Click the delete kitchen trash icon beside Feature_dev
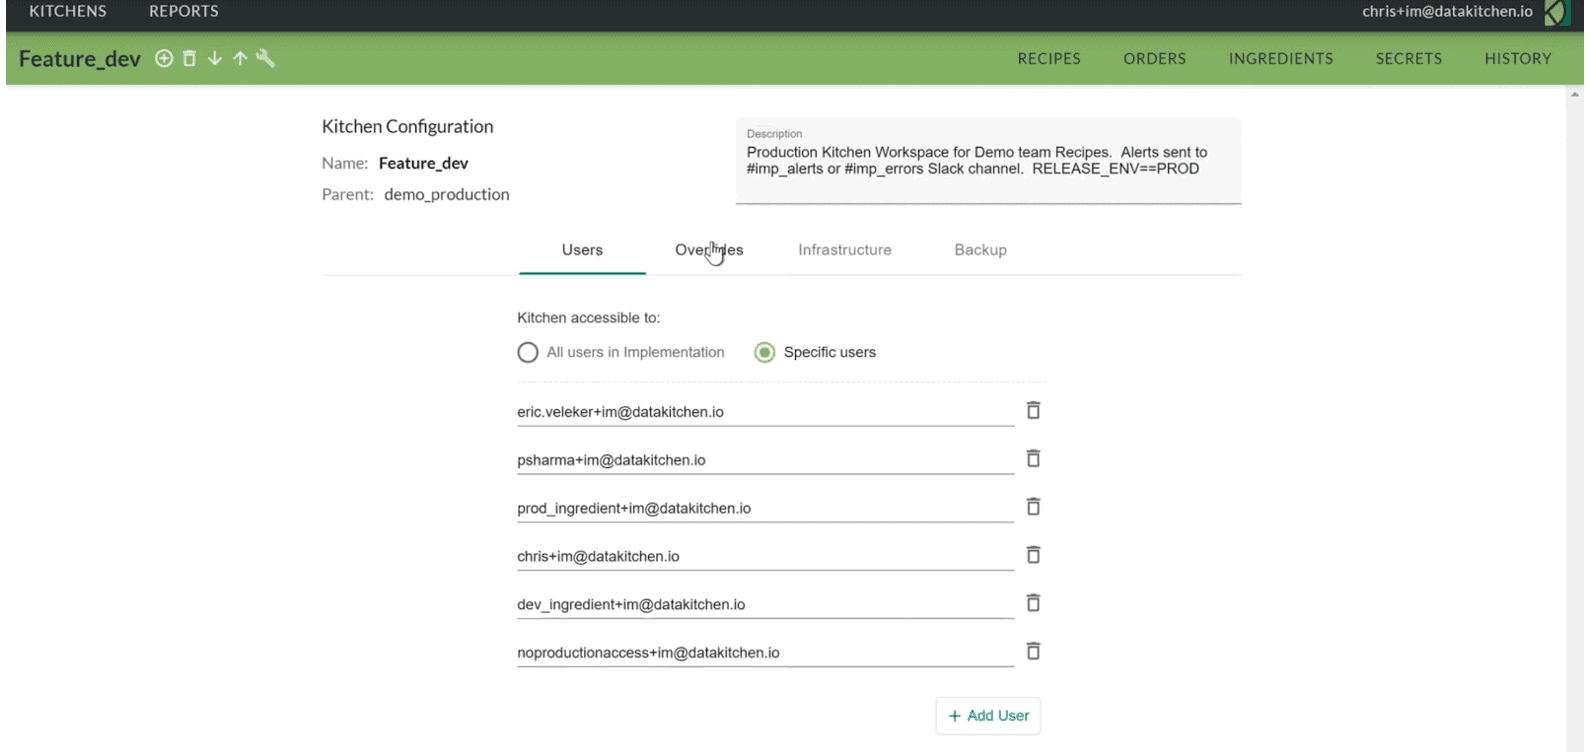The width and height of the screenshot is (1591, 752). point(189,59)
